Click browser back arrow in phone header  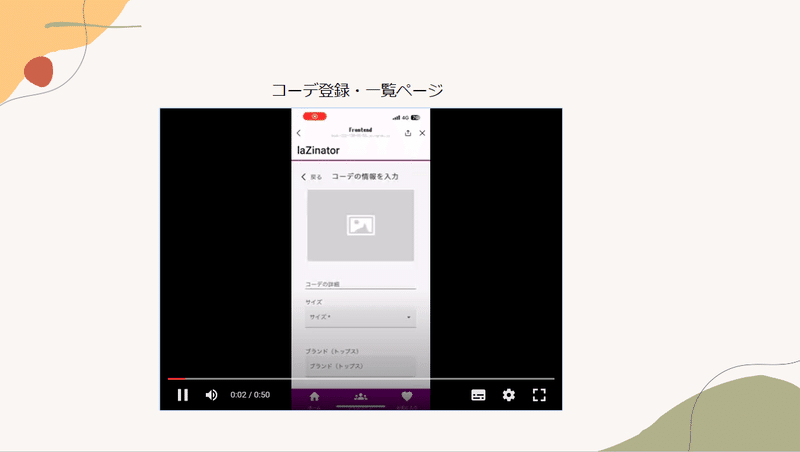coord(299,133)
